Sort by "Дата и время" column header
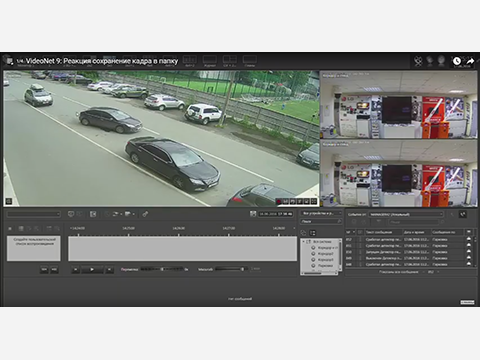 tap(417, 232)
